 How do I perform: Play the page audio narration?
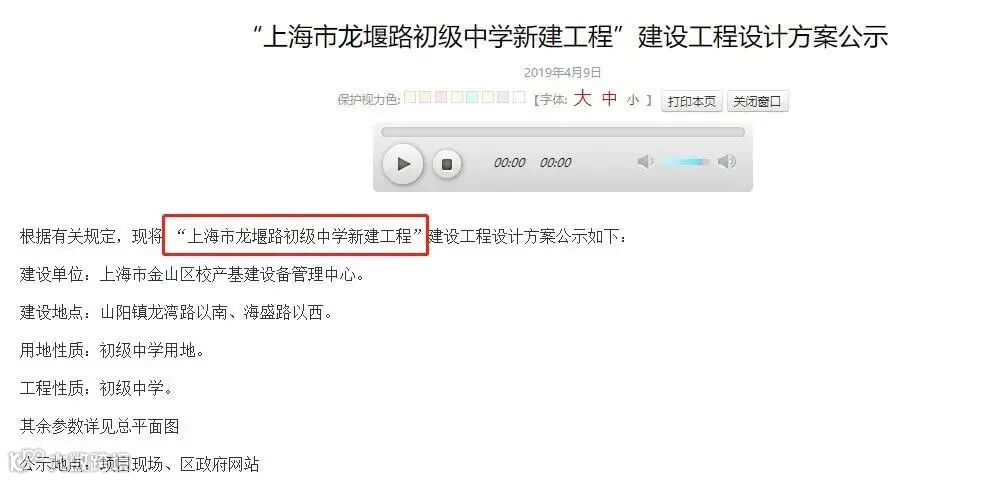point(402,164)
